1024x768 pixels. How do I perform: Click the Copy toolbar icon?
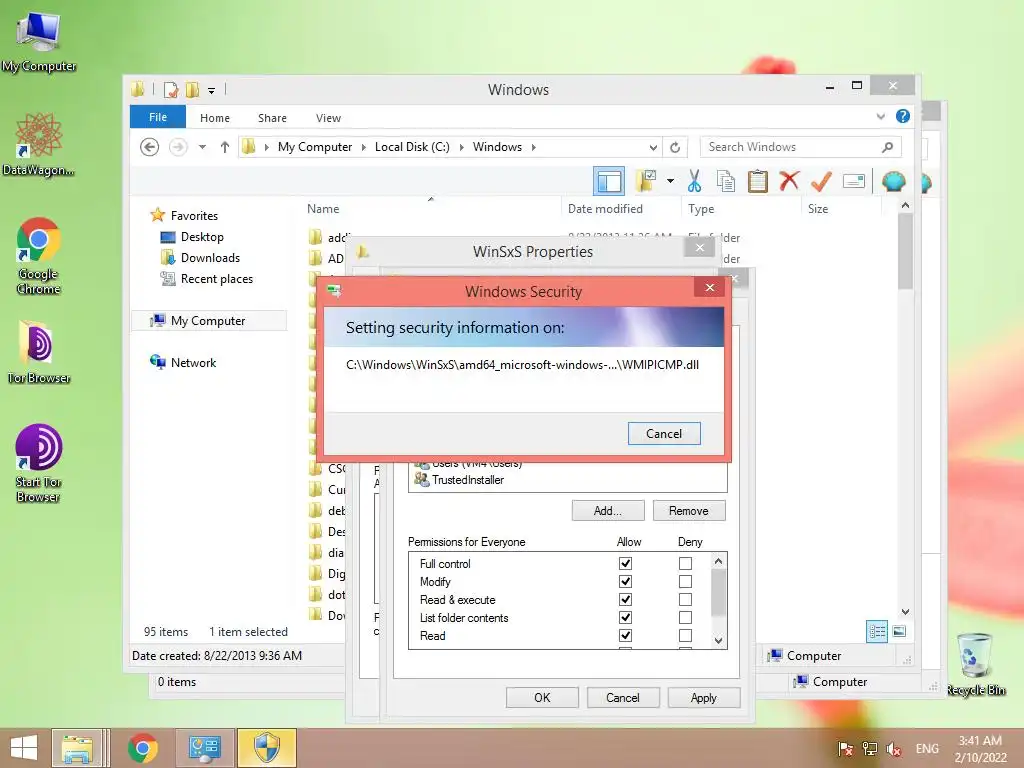(x=726, y=181)
